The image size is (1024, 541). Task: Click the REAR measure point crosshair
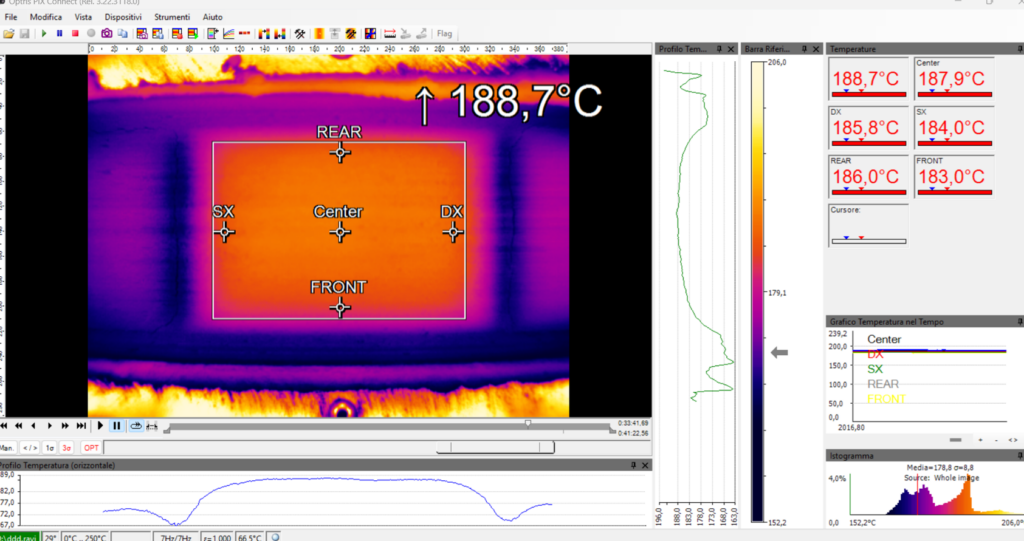pos(340,153)
